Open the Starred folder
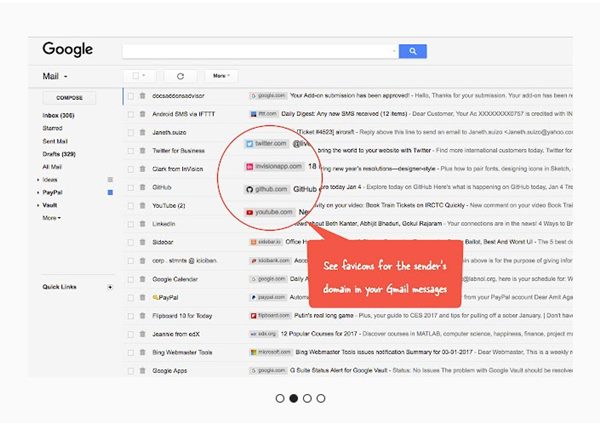 52,128
